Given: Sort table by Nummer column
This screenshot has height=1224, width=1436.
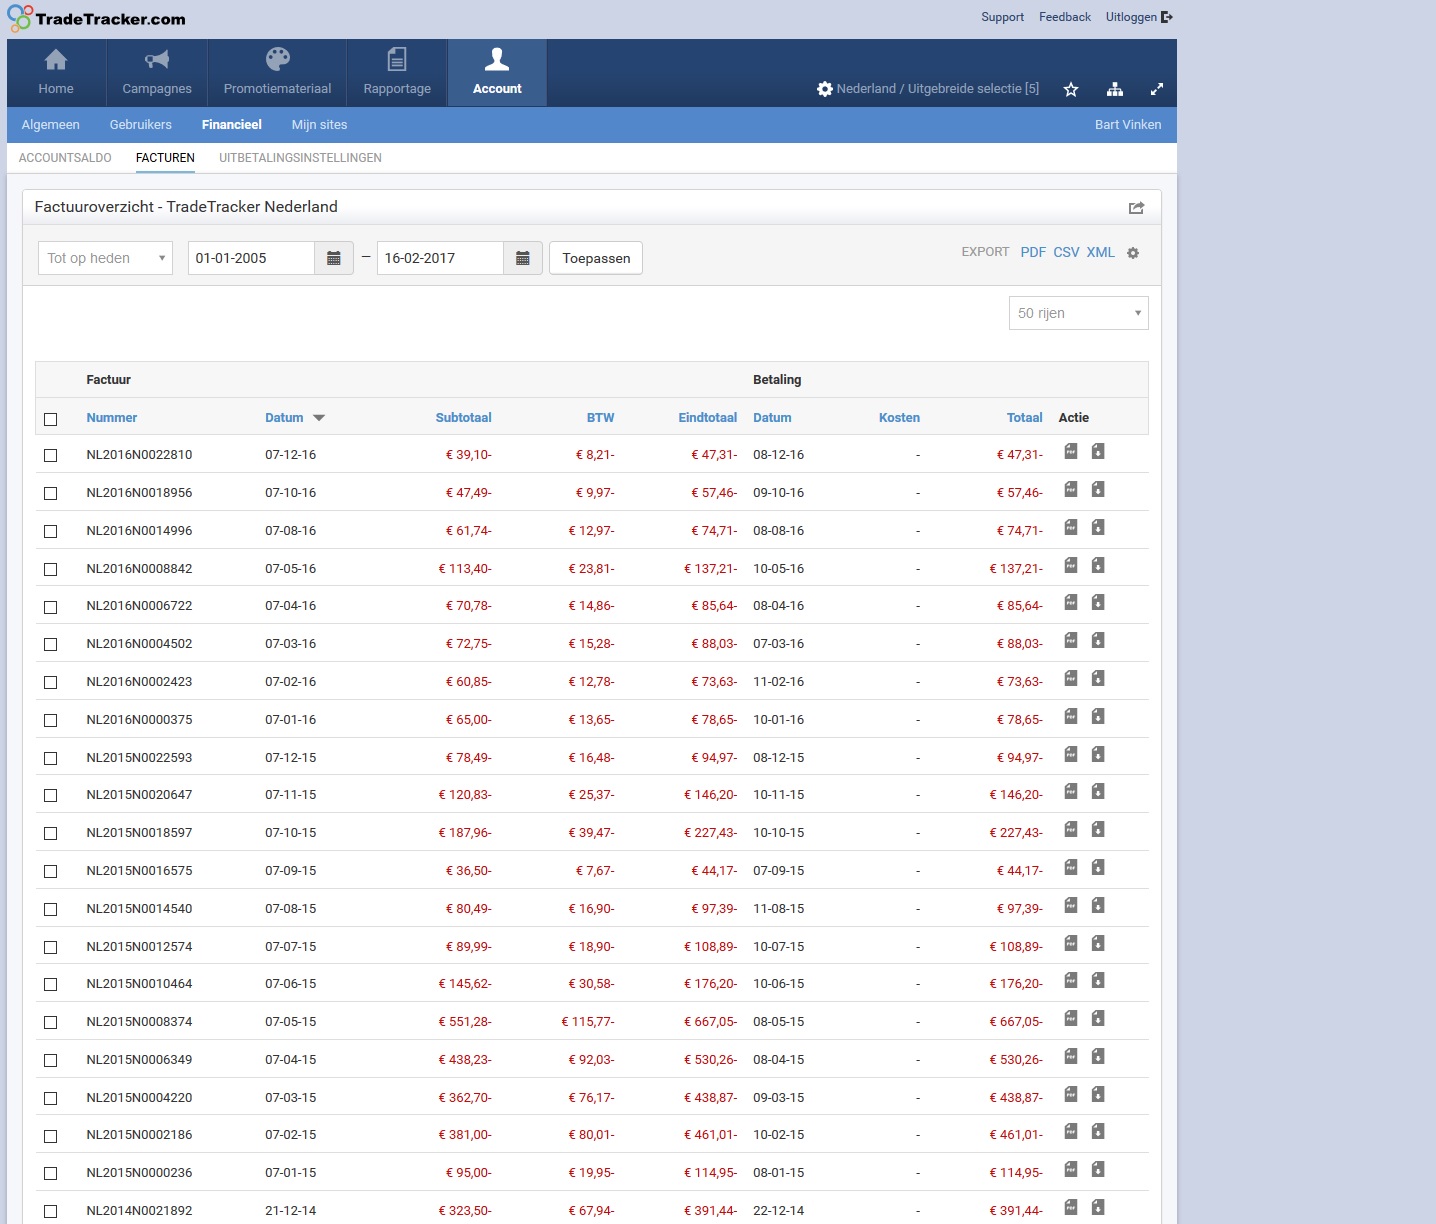Looking at the screenshot, I should pos(112,418).
